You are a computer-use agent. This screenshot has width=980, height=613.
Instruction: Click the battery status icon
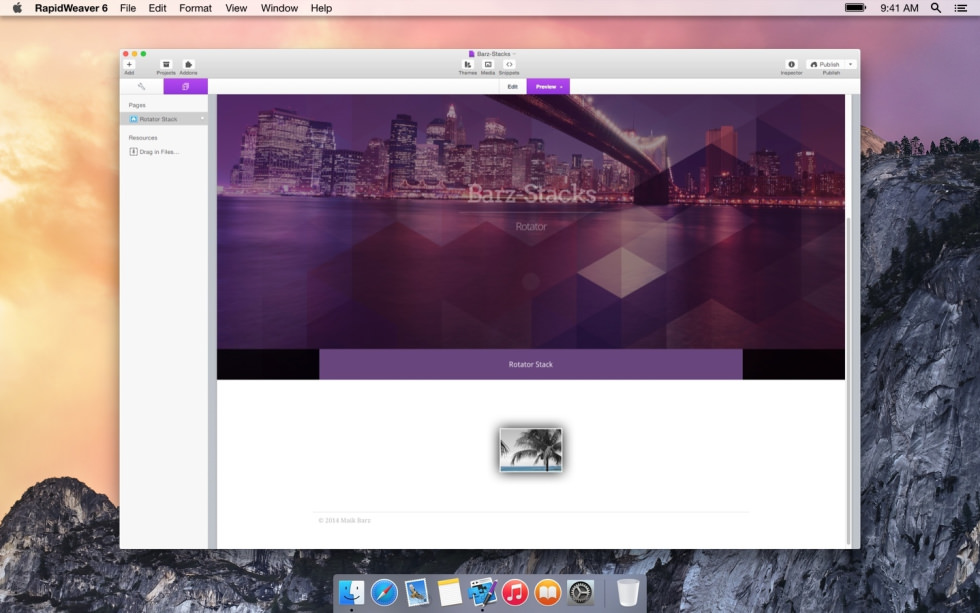coord(855,8)
